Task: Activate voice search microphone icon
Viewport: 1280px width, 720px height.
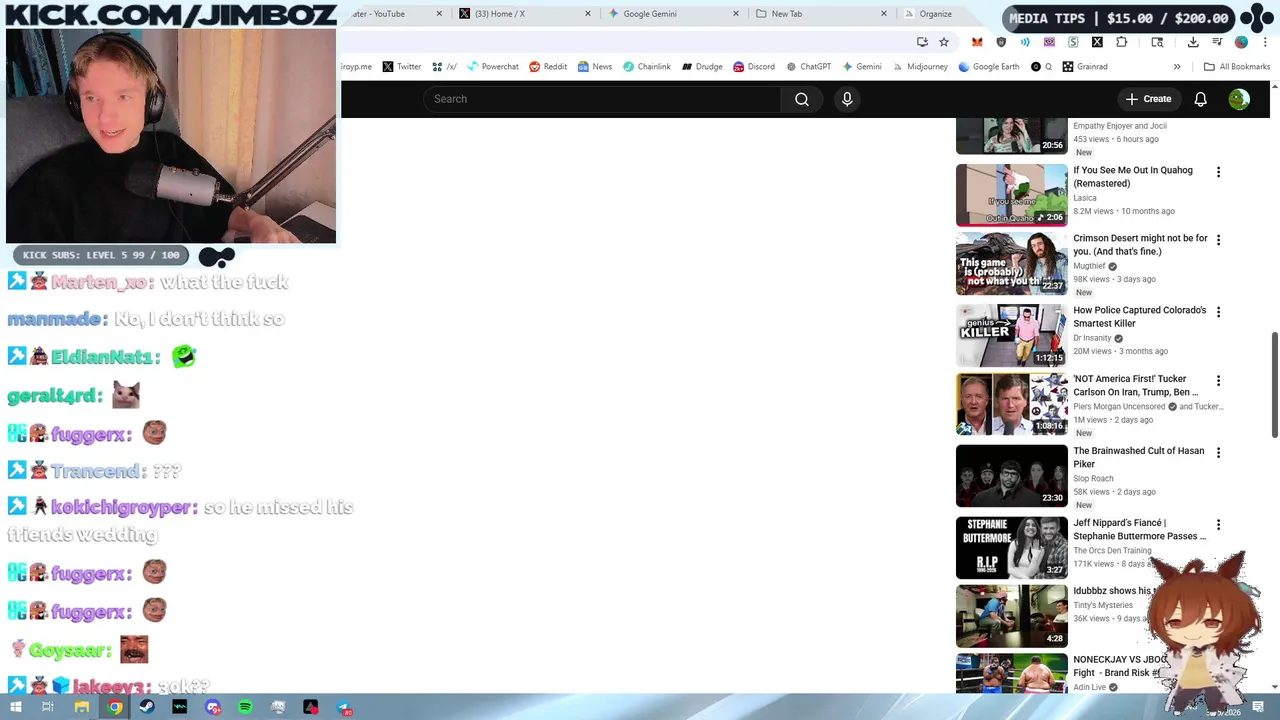Action: point(847,99)
